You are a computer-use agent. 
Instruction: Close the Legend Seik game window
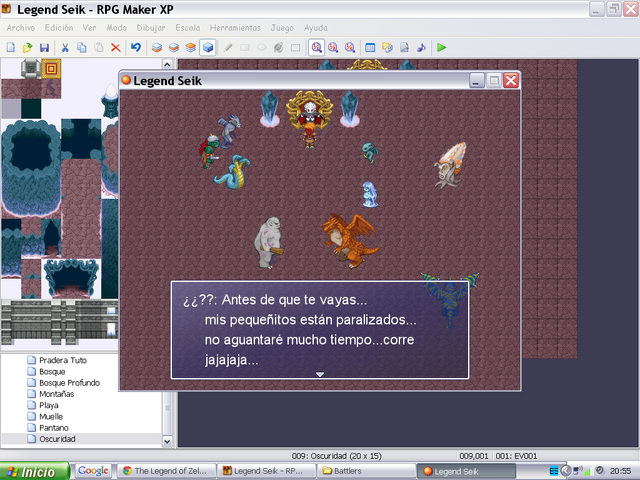[511, 80]
